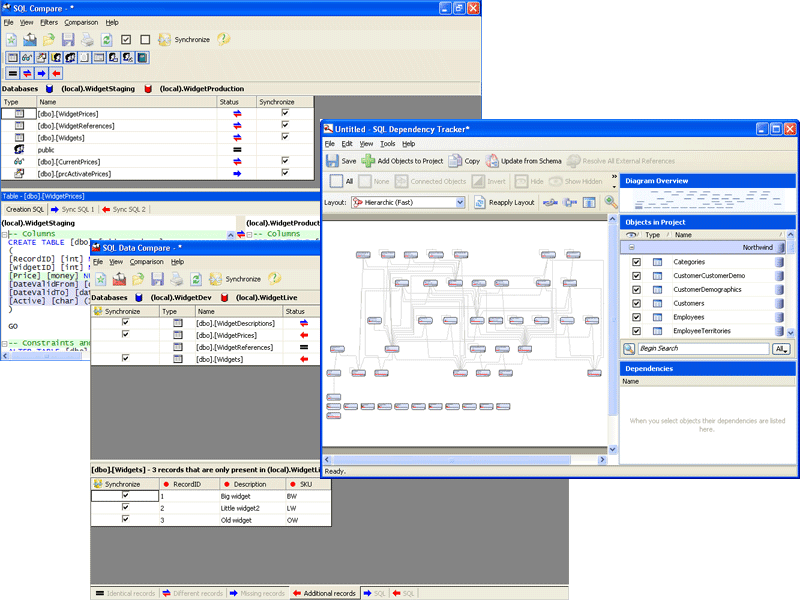Image resolution: width=800 pixels, height=600 pixels.
Task: Switch to the Creation SQL tab
Action: [24, 210]
